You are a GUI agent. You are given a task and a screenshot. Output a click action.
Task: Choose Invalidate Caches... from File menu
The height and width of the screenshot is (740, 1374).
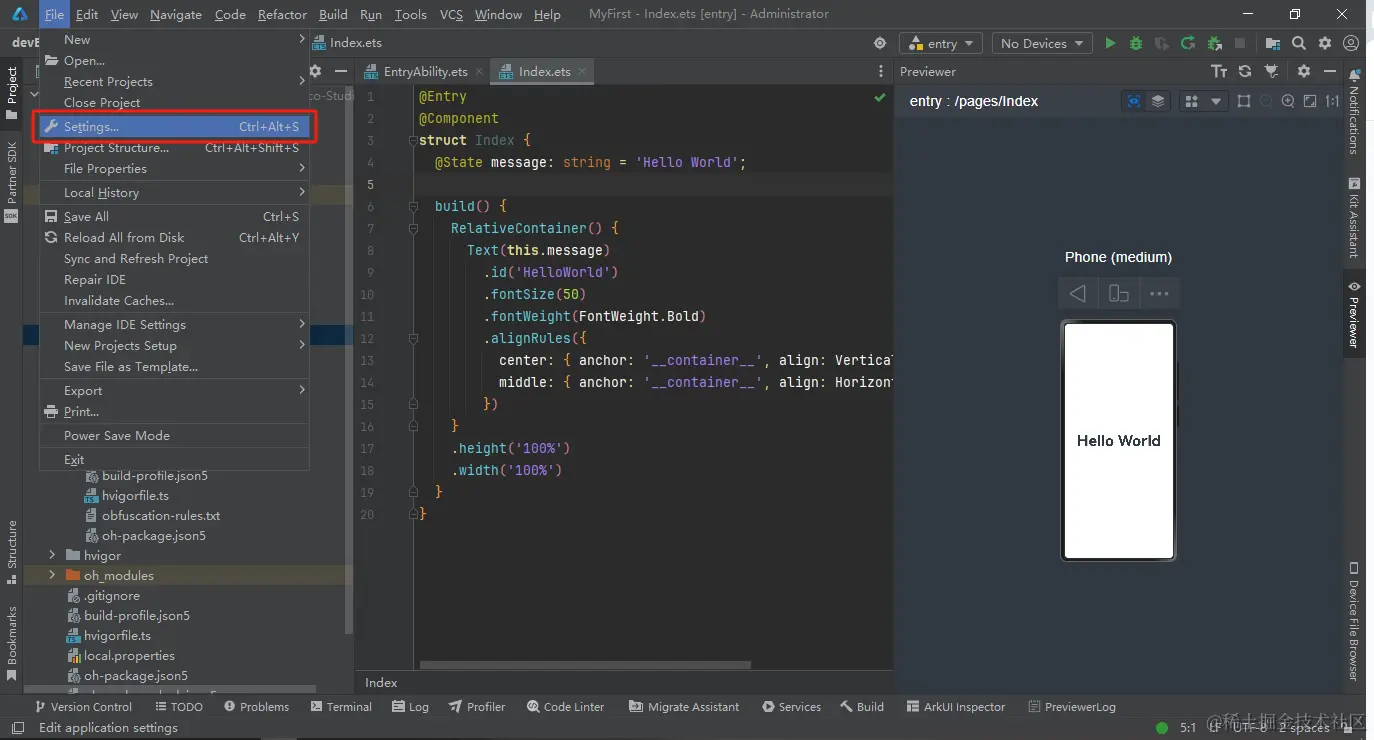[x=174, y=301]
